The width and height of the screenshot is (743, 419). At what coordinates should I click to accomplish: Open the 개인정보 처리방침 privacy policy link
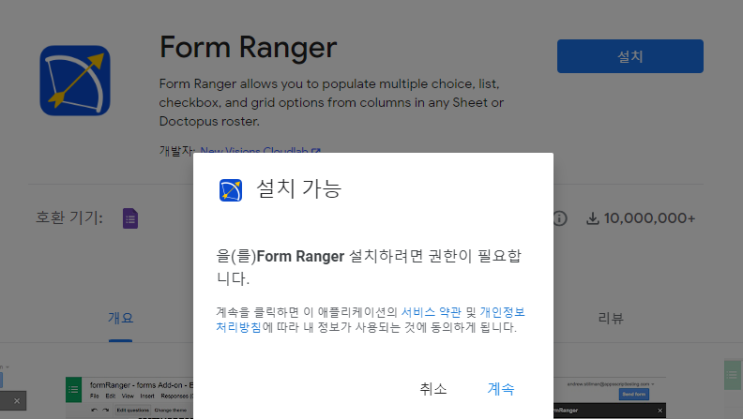coord(371,319)
